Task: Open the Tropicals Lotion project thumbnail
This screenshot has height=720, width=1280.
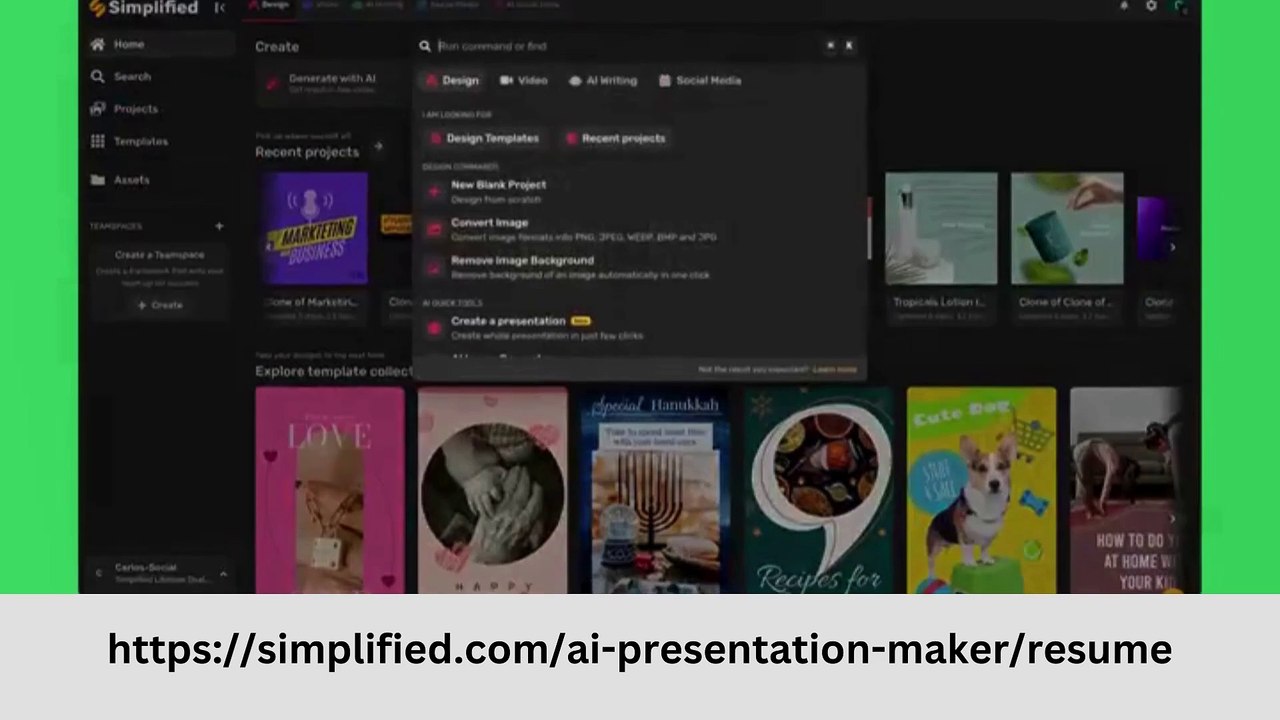Action: (x=941, y=228)
